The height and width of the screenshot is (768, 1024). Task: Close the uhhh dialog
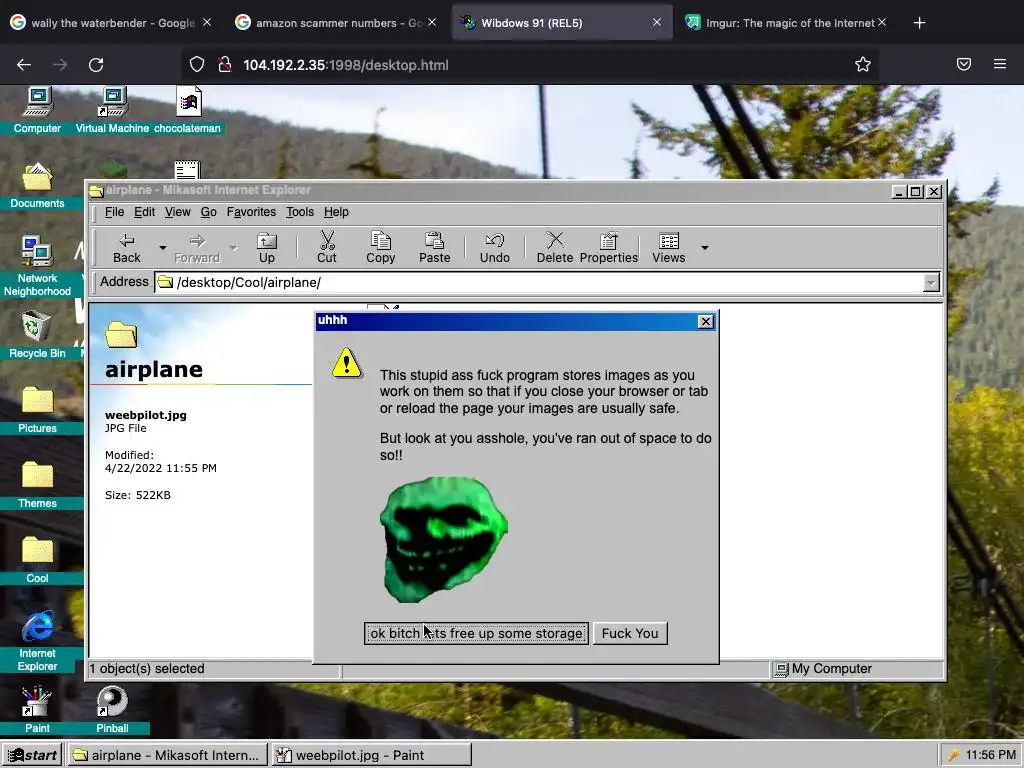(x=705, y=322)
